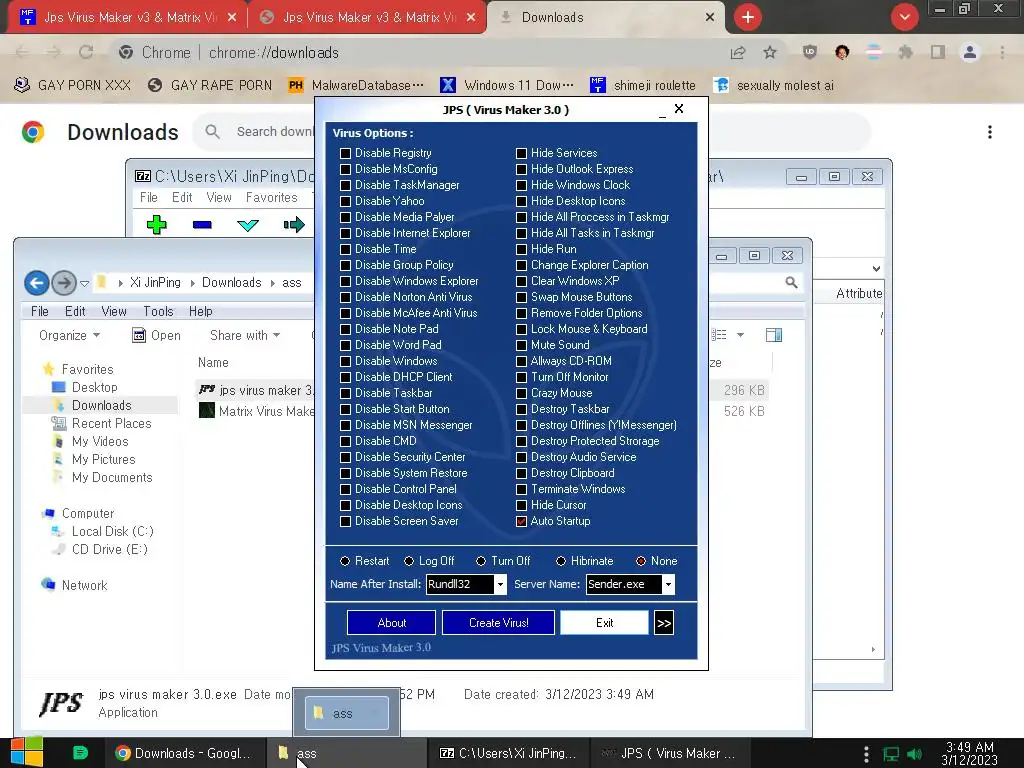Open the view options dropdown arrow in Explorer
The image size is (1024, 768).
[x=740, y=335]
